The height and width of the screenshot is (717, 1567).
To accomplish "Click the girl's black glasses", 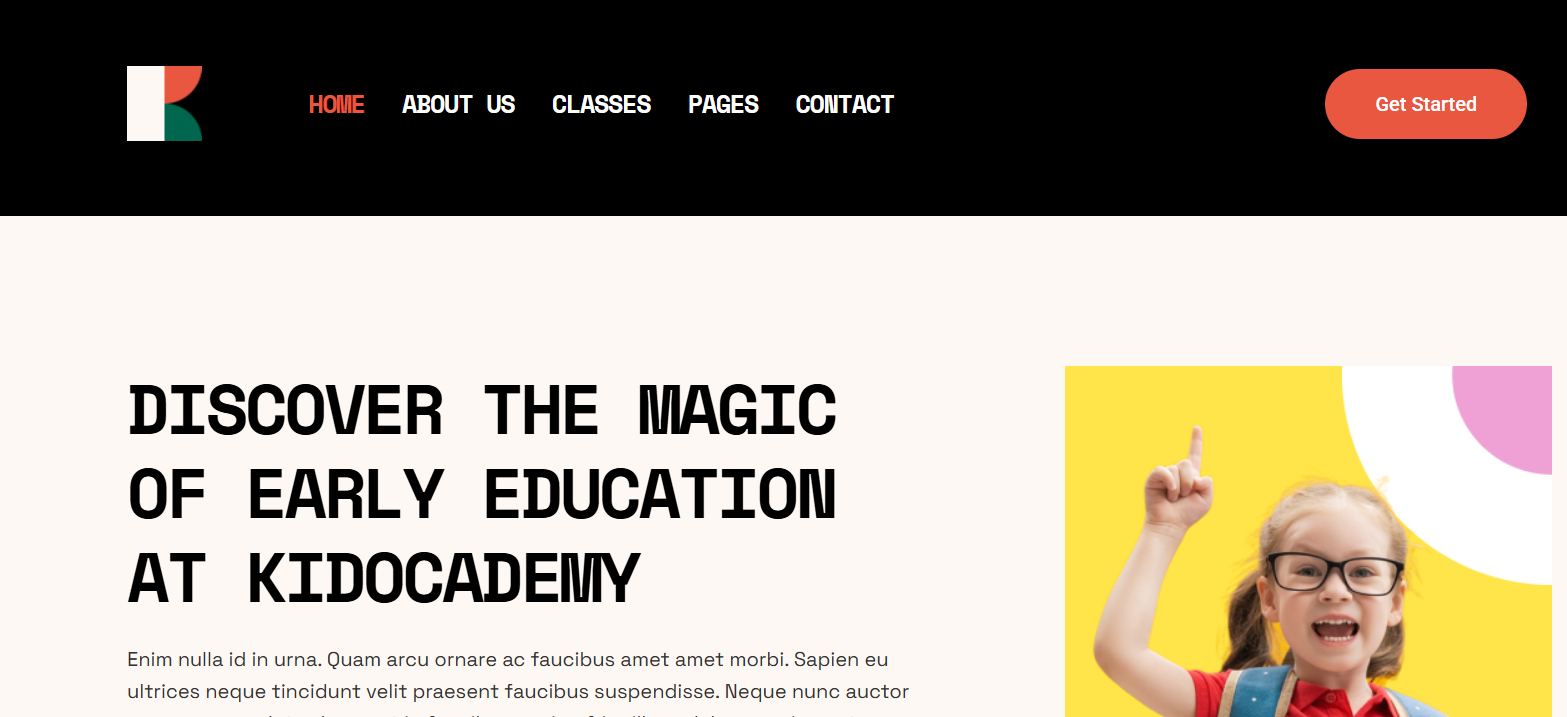I will coord(1335,574).
